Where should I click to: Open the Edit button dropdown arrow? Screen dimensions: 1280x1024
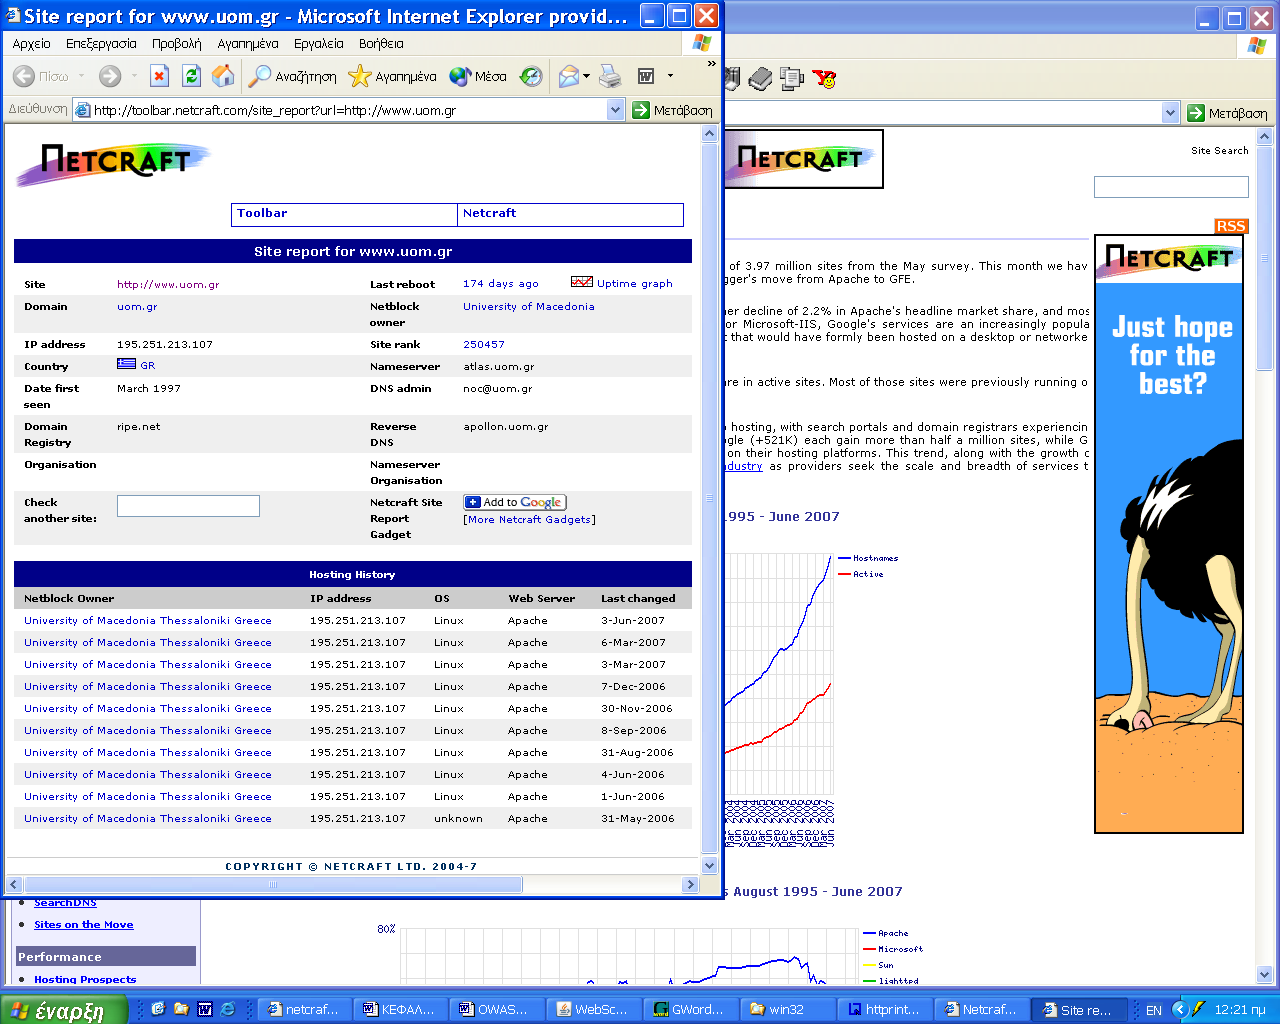tap(670, 76)
